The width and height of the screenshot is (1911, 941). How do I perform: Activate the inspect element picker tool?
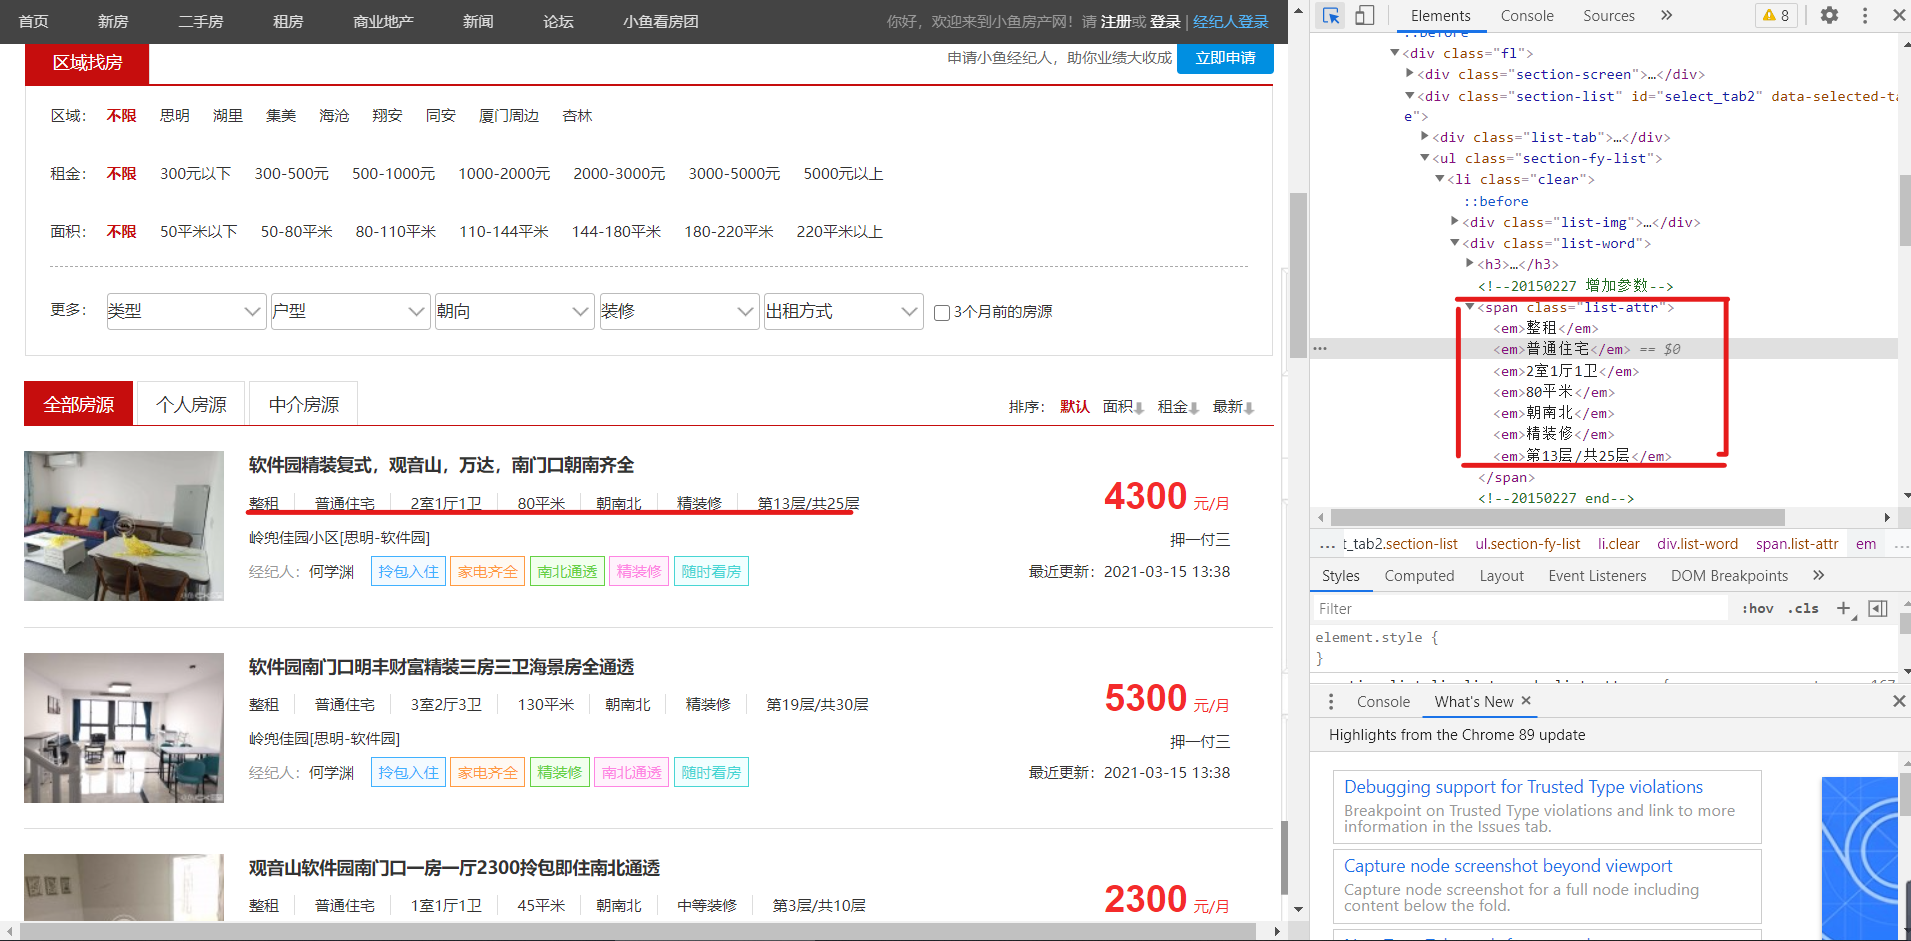[x=1330, y=15]
